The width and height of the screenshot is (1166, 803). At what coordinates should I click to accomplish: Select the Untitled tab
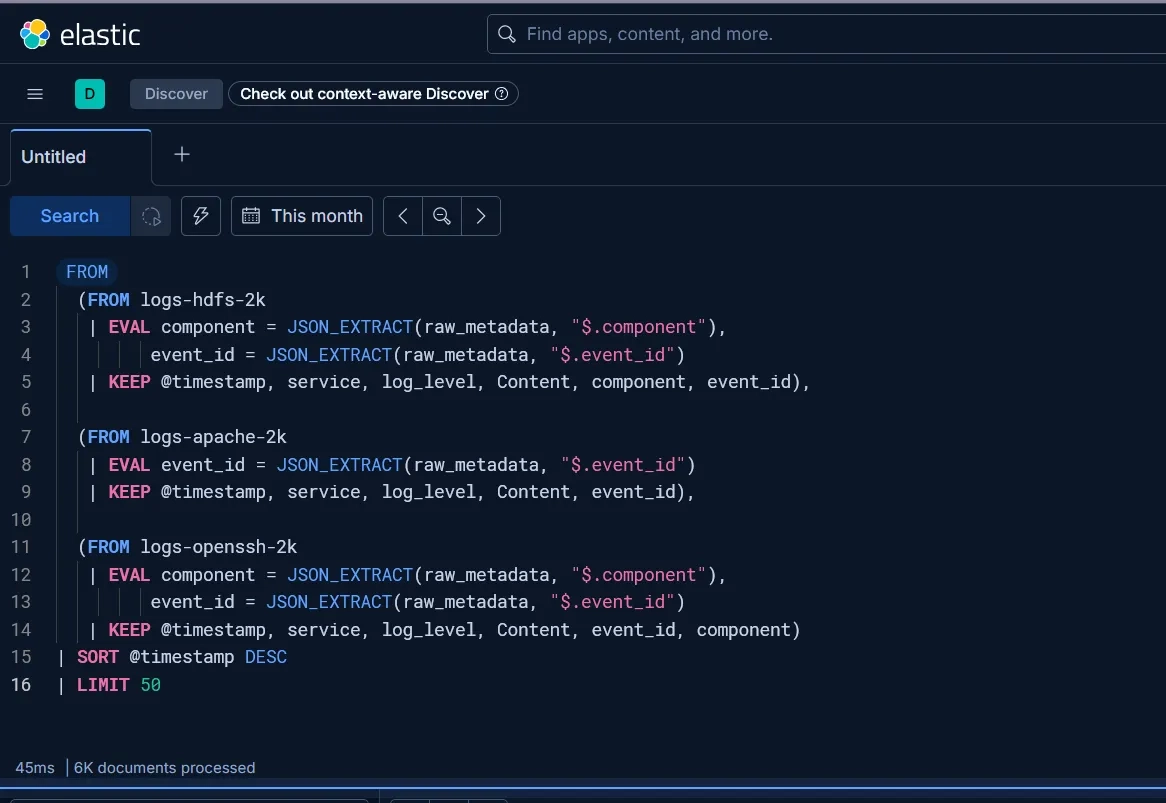pyautogui.click(x=80, y=157)
